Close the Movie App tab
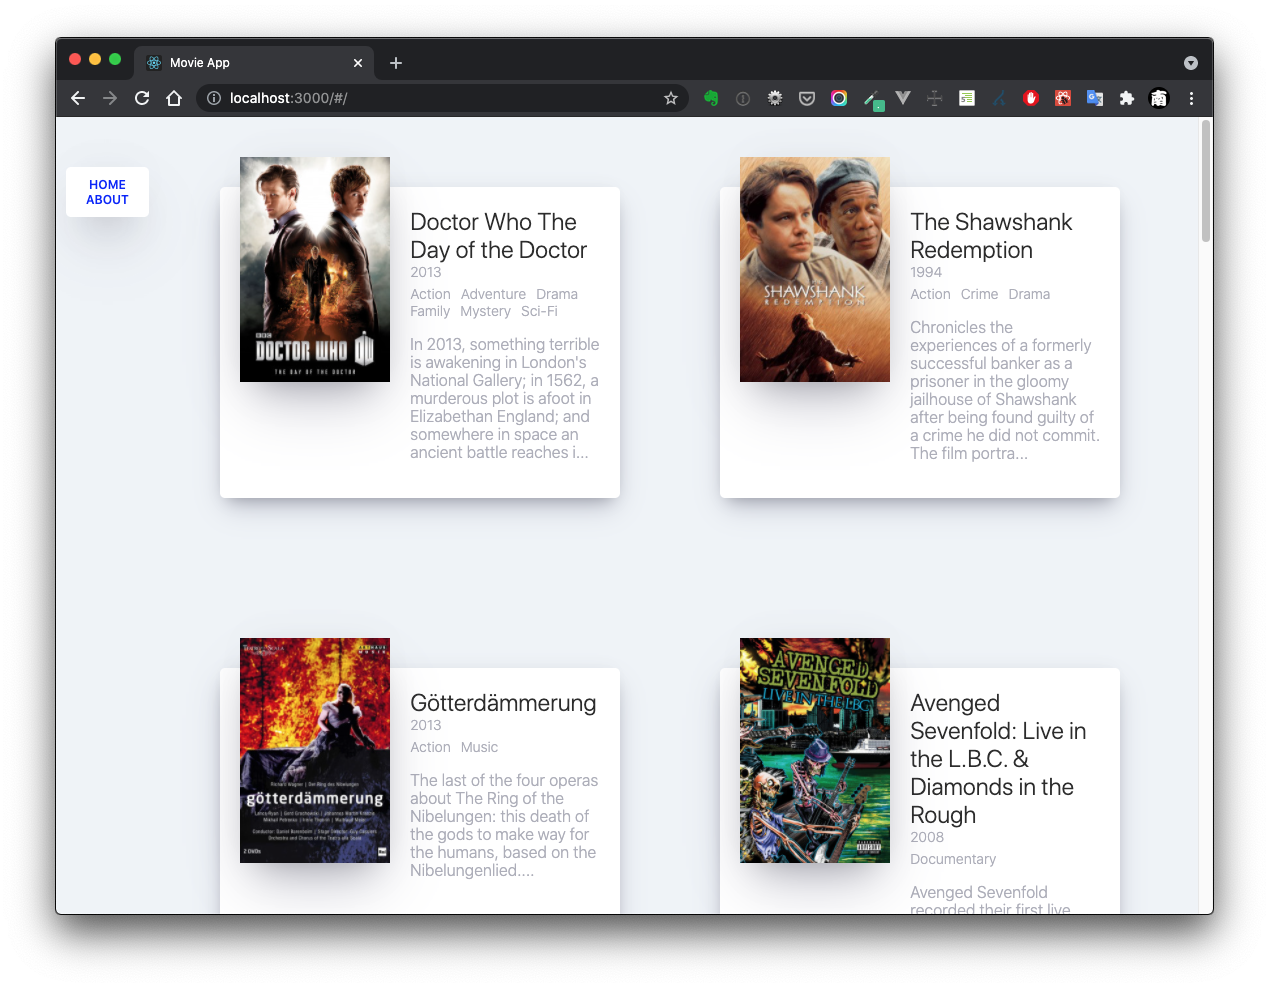The height and width of the screenshot is (988, 1269). click(358, 63)
